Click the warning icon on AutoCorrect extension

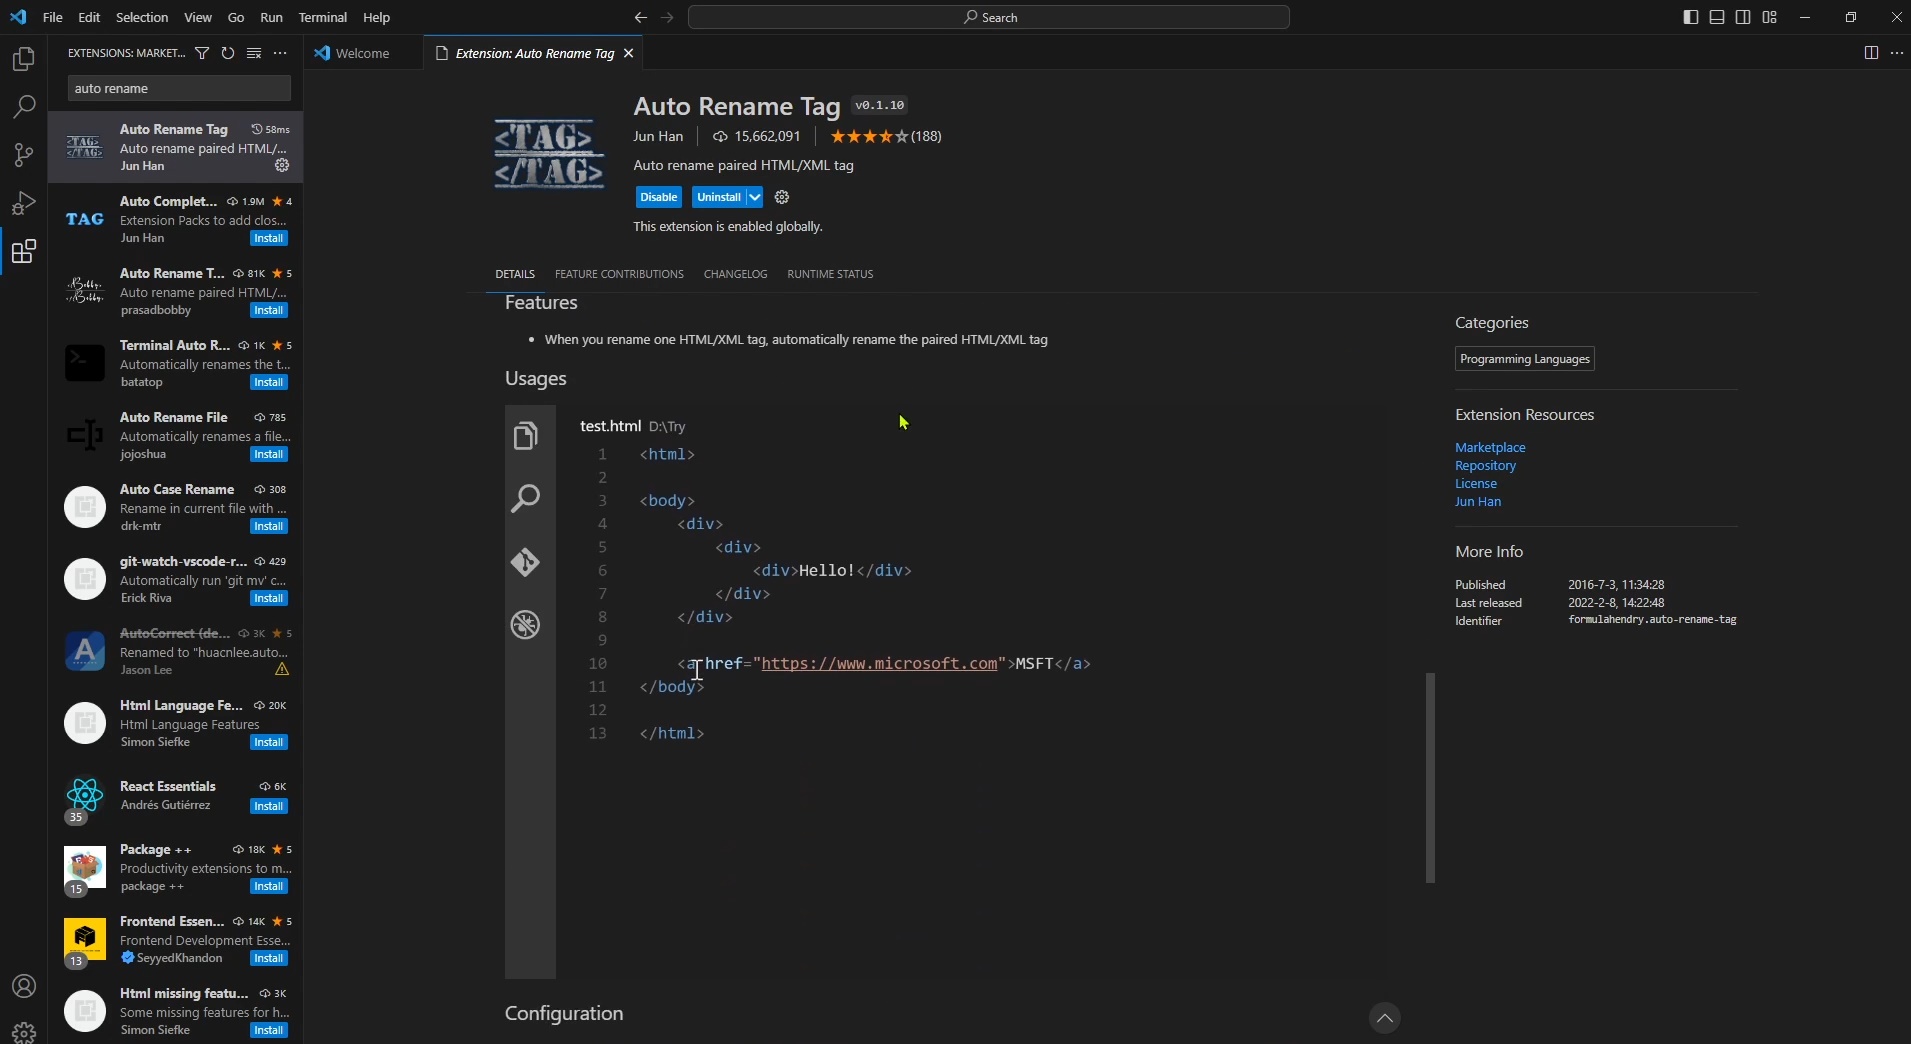[x=282, y=669]
